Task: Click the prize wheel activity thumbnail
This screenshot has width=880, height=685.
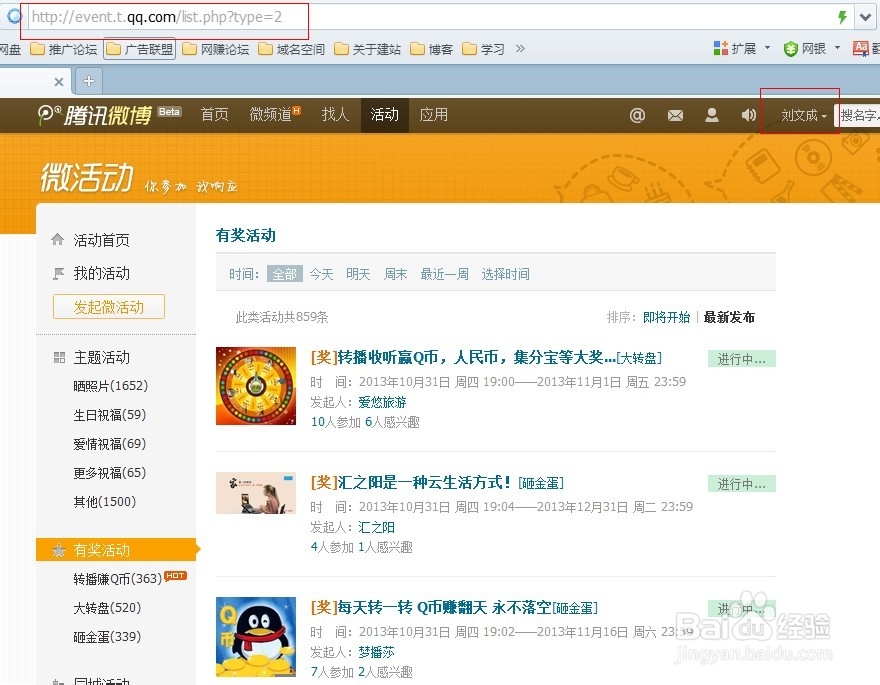Action: pos(256,386)
